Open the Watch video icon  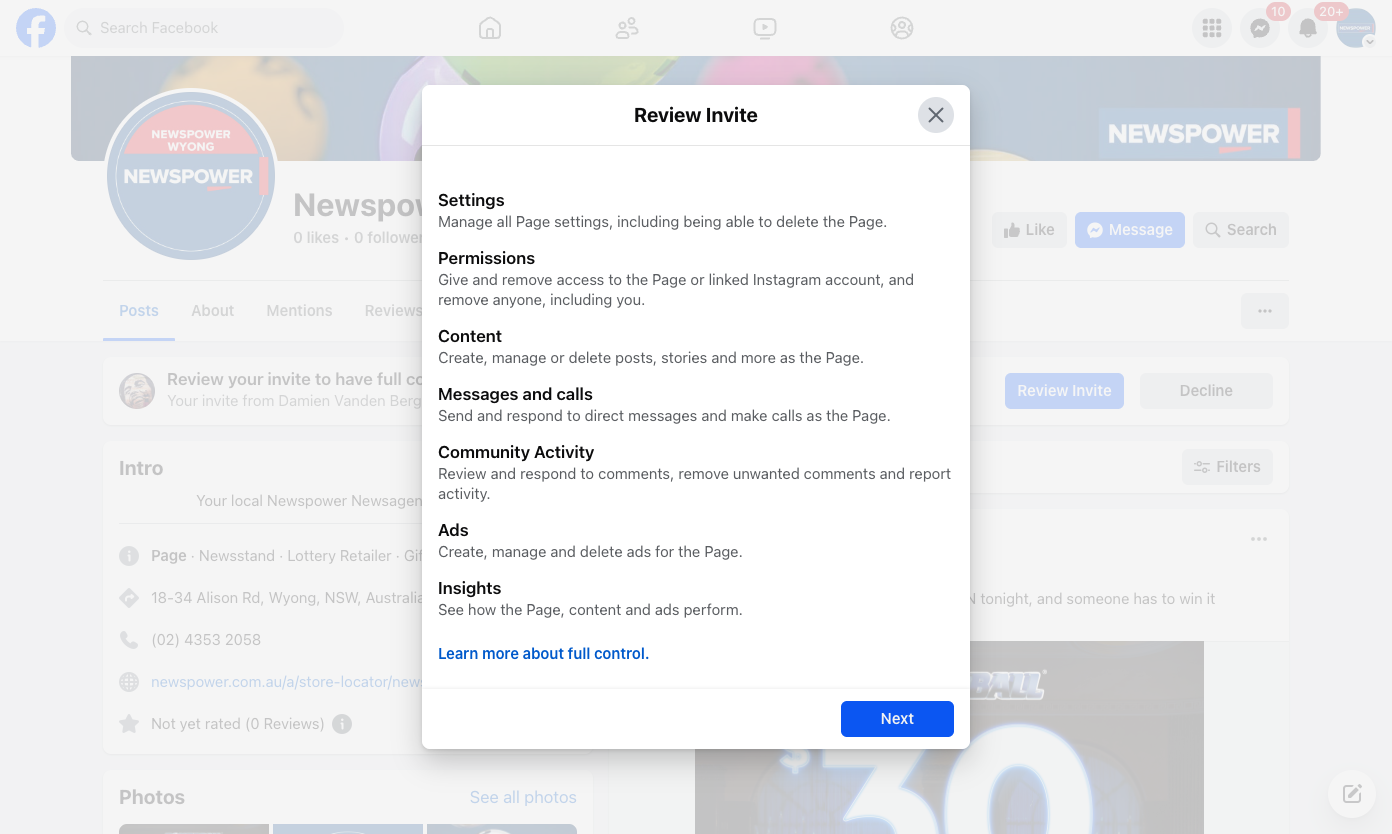pos(765,28)
